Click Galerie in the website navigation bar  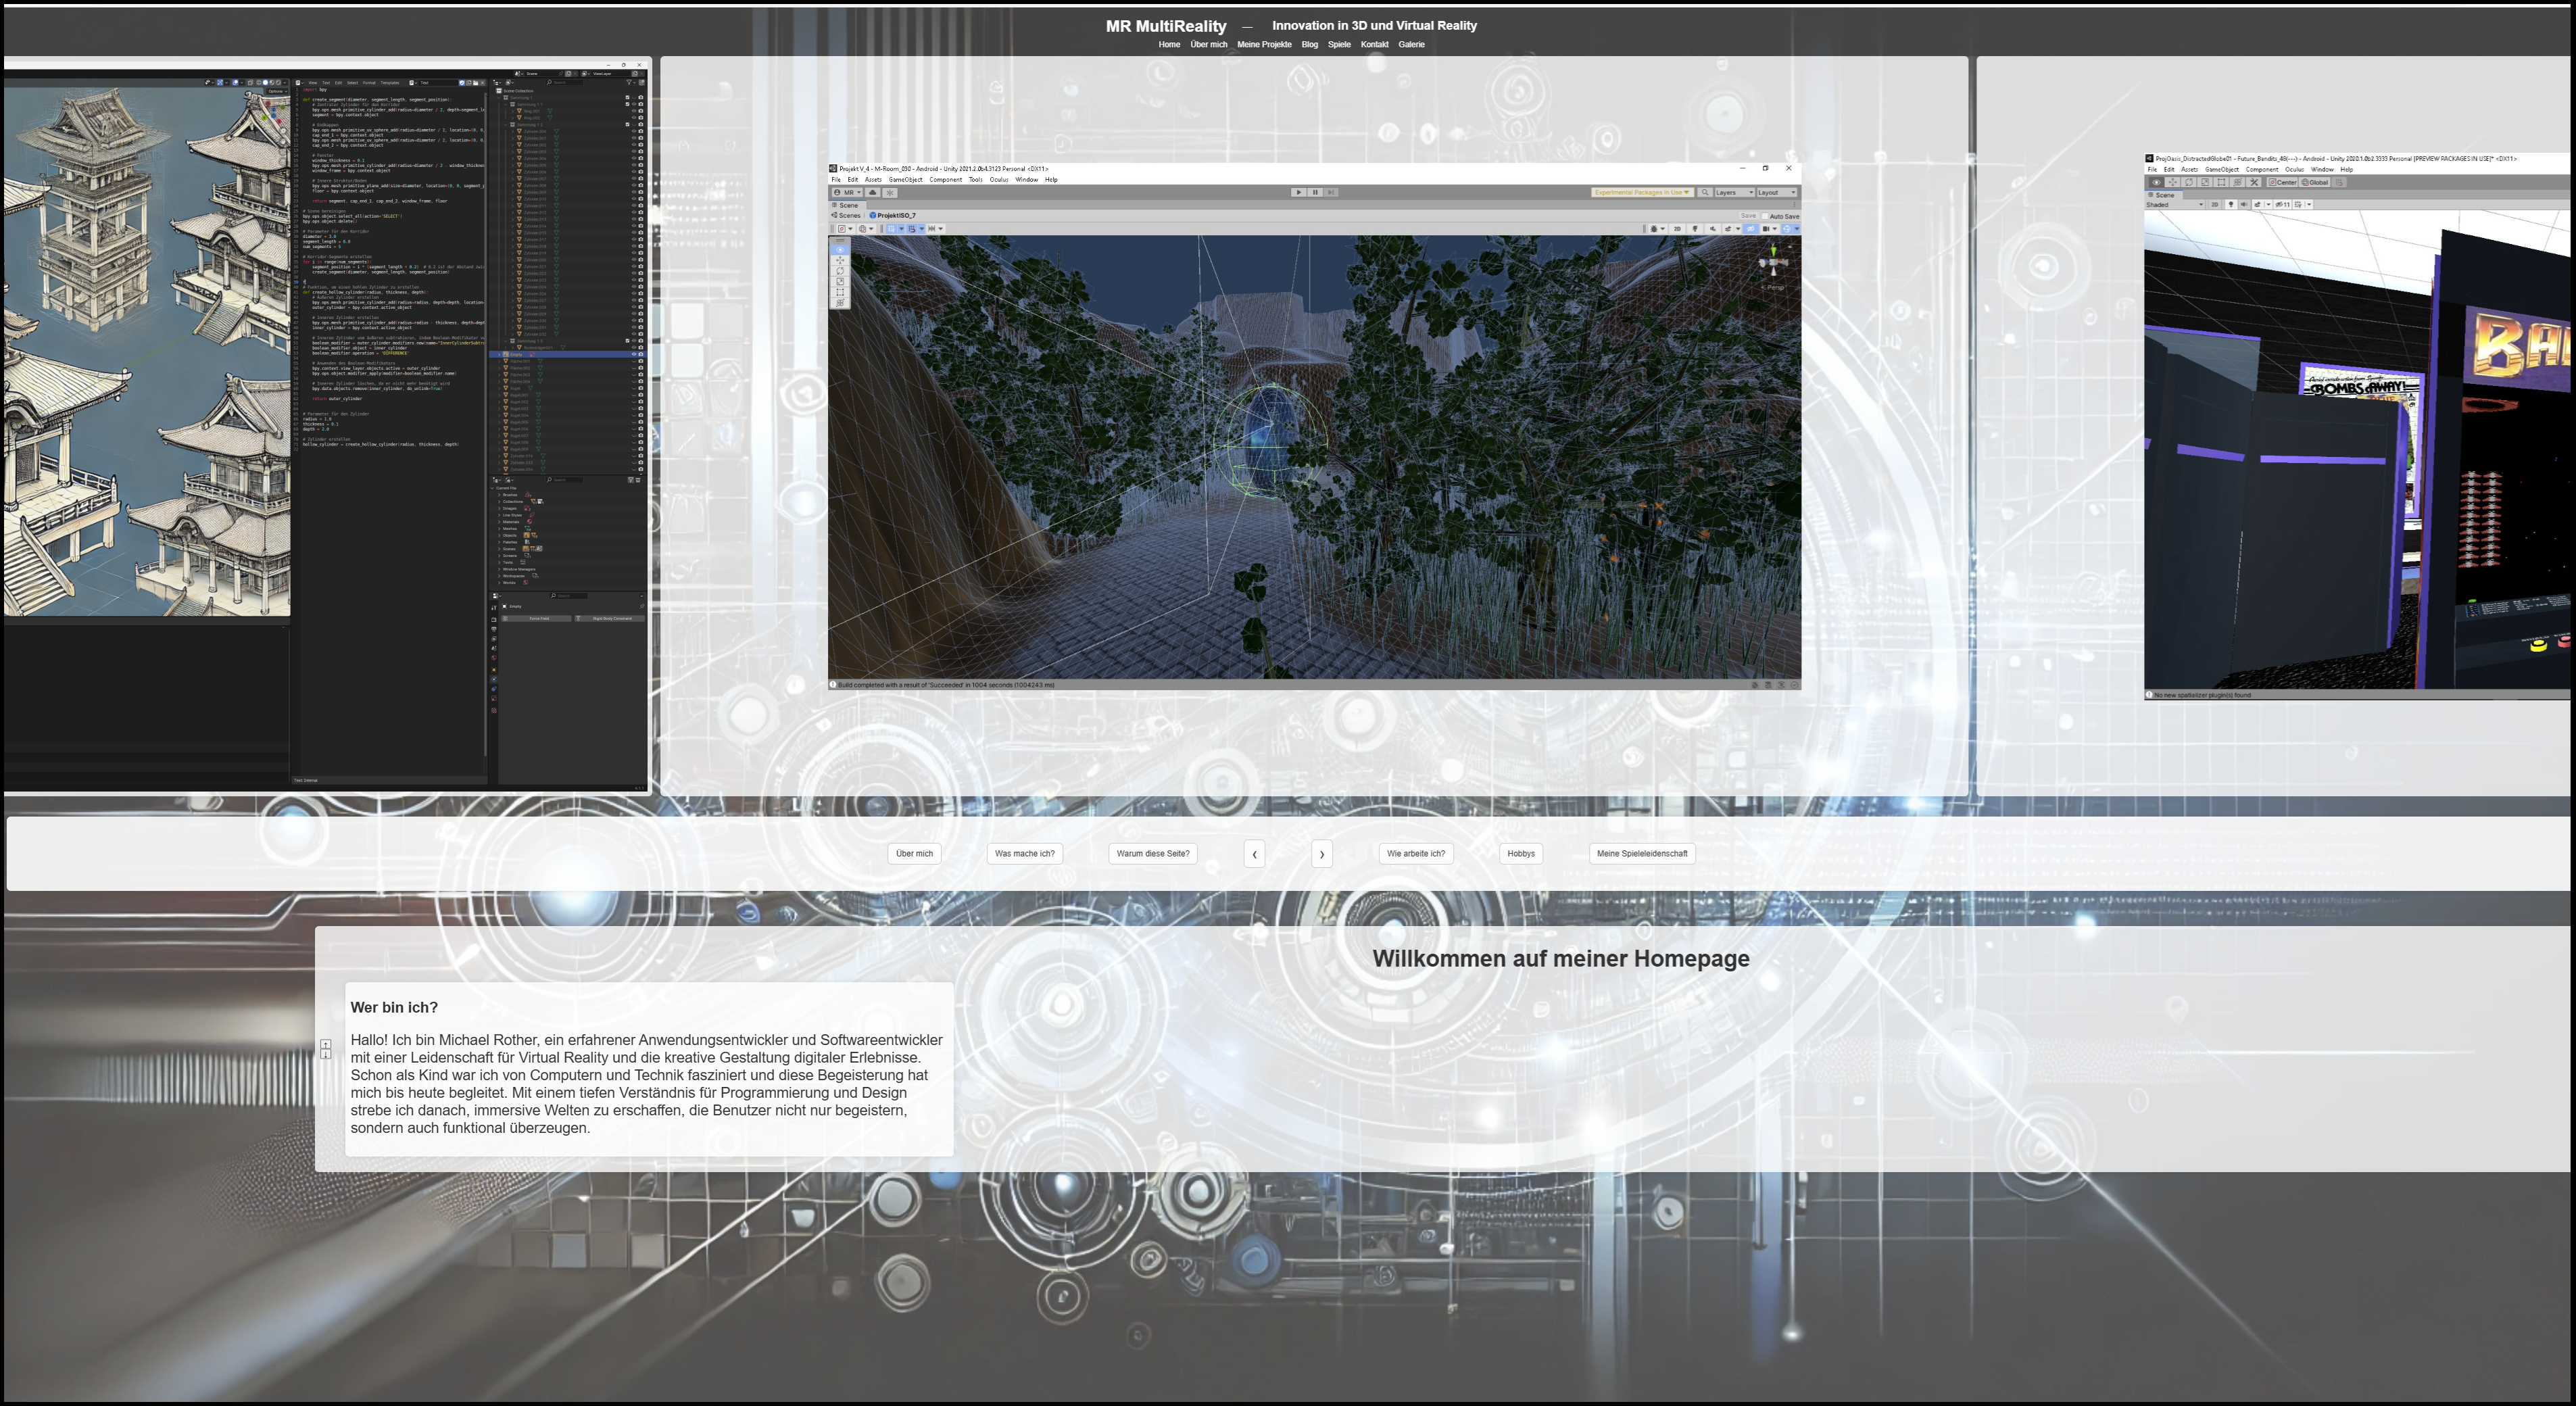1412,44
